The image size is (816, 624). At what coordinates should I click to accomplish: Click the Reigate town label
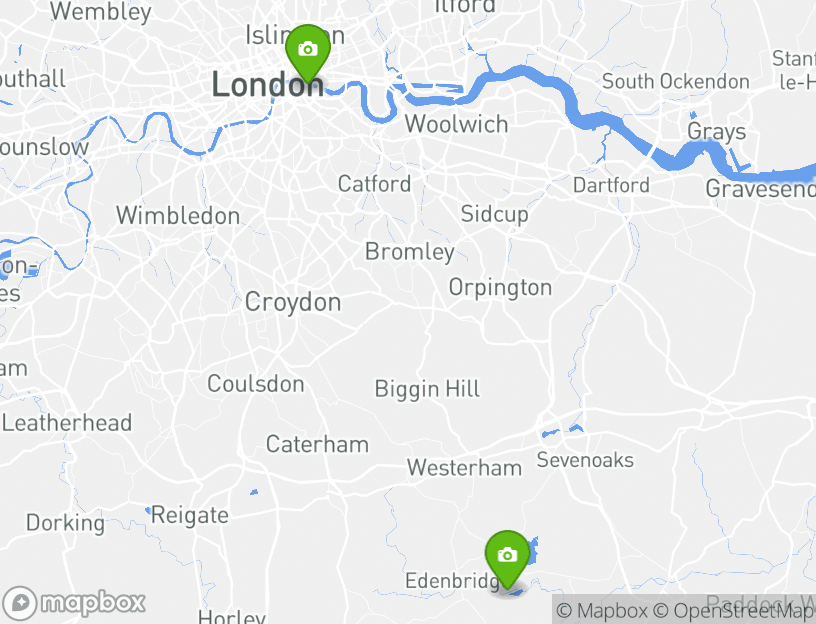(x=189, y=516)
